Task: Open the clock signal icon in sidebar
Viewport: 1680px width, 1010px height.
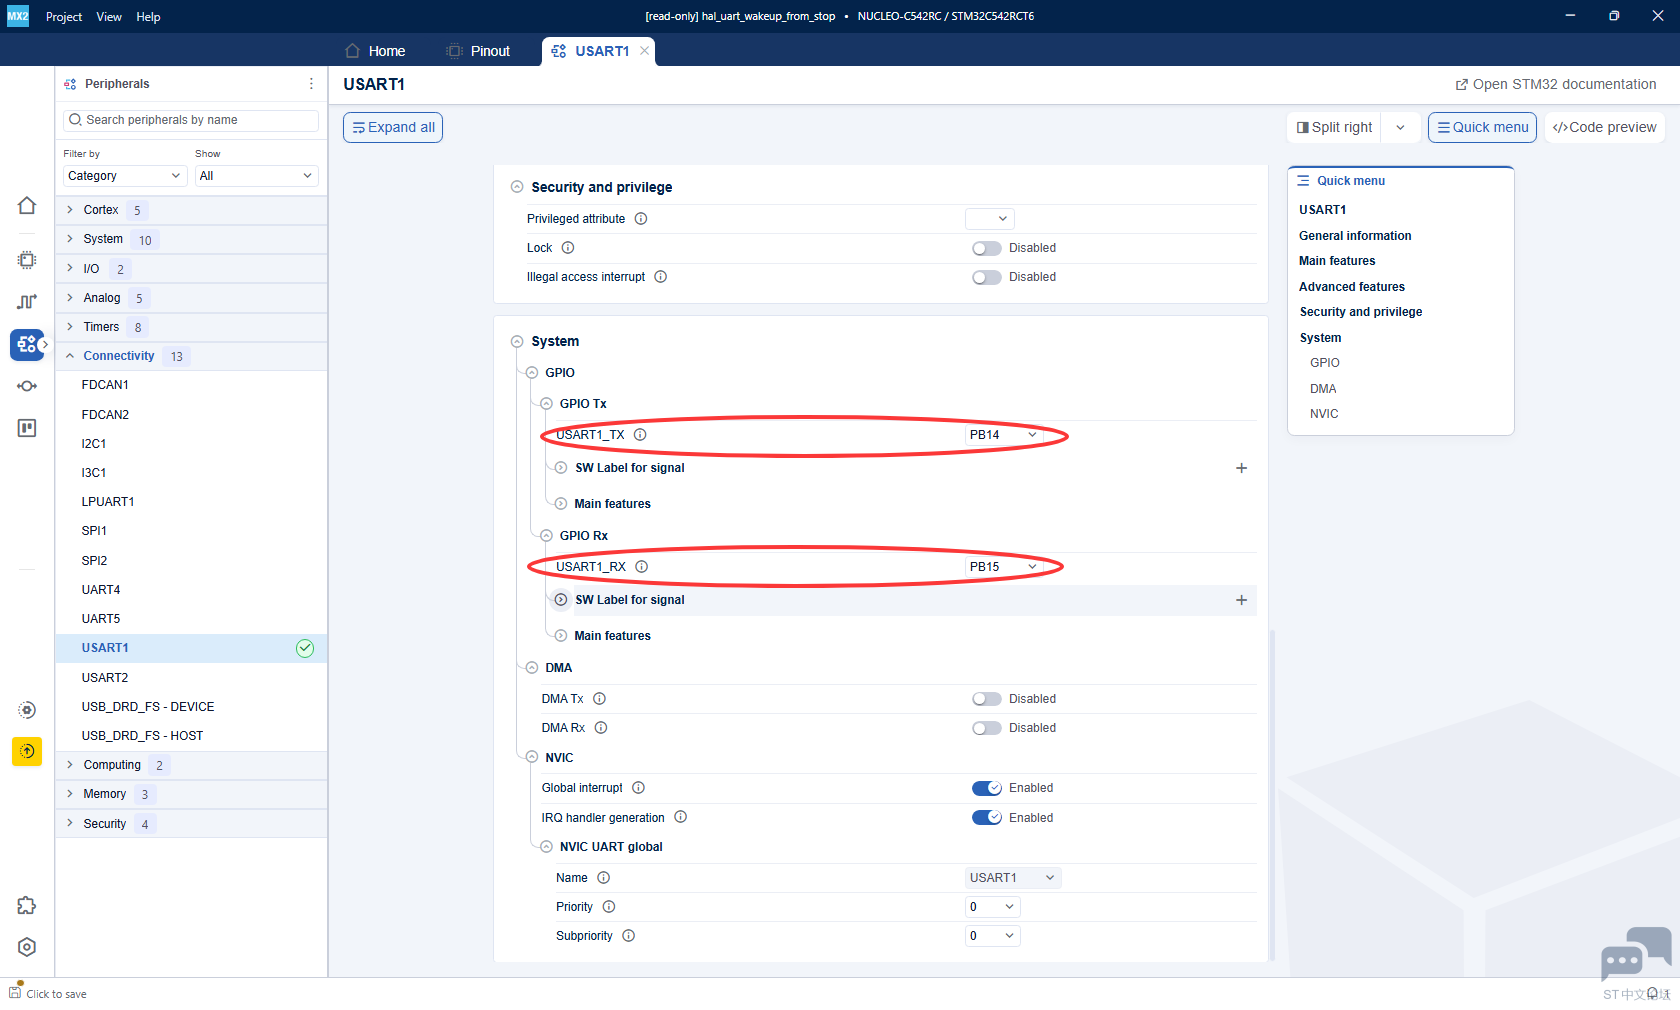Action: pos(27,302)
